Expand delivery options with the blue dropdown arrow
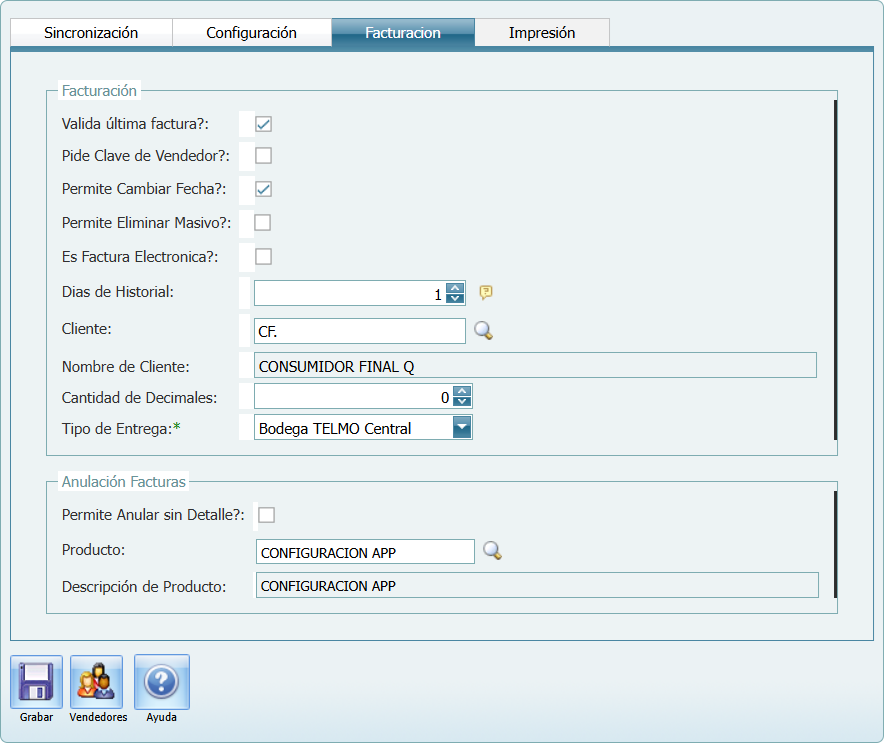884x743 pixels. [x=463, y=426]
